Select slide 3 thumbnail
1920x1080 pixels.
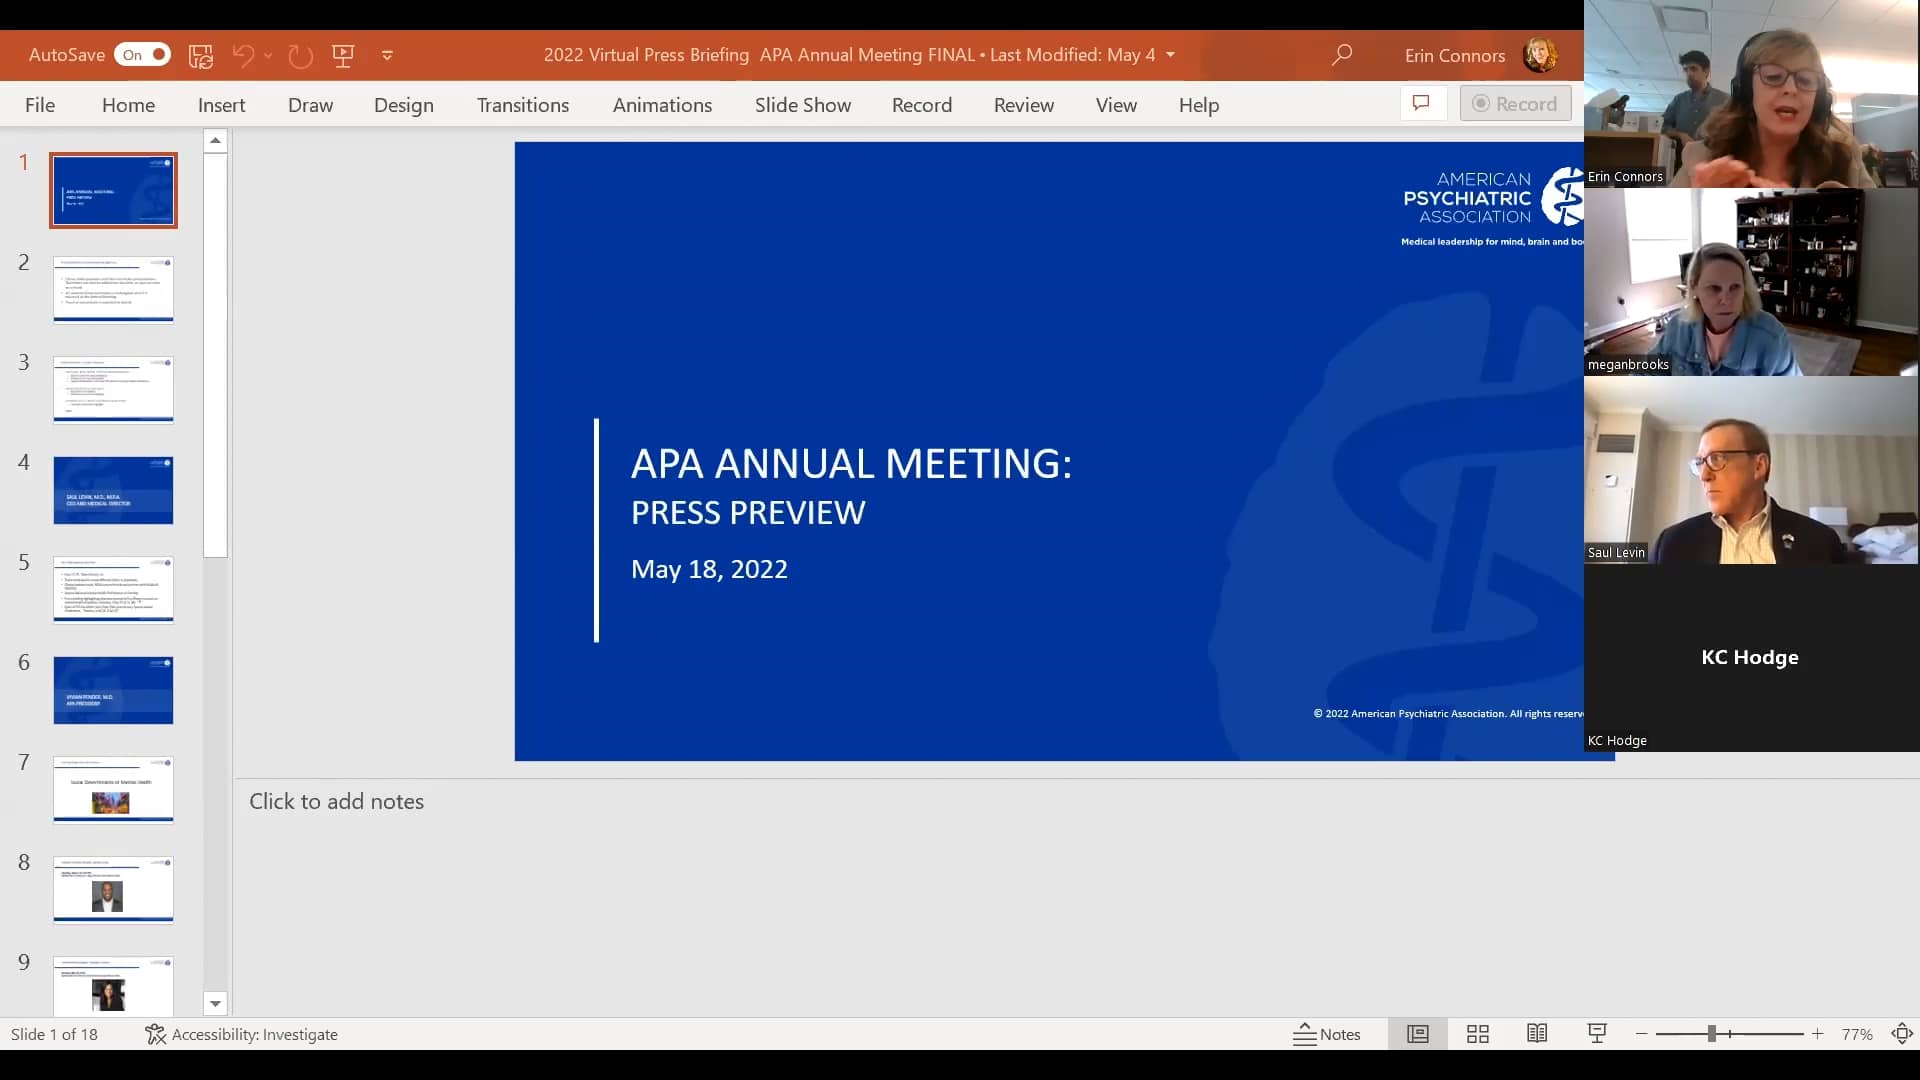113,390
